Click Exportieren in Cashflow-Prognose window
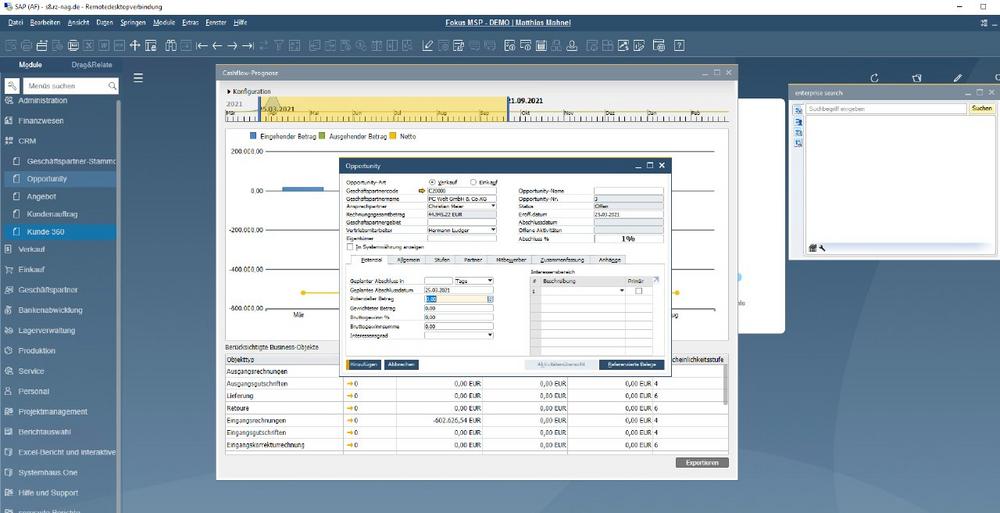This screenshot has height=513, width=1000. 702,463
